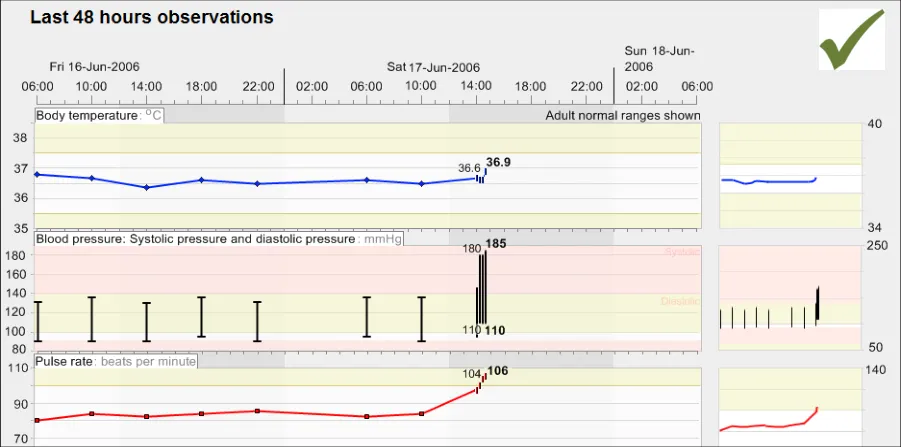Select the Fri 16-Jun-2006 date label
This screenshot has height=447, width=901.
[x=95, y=67]
